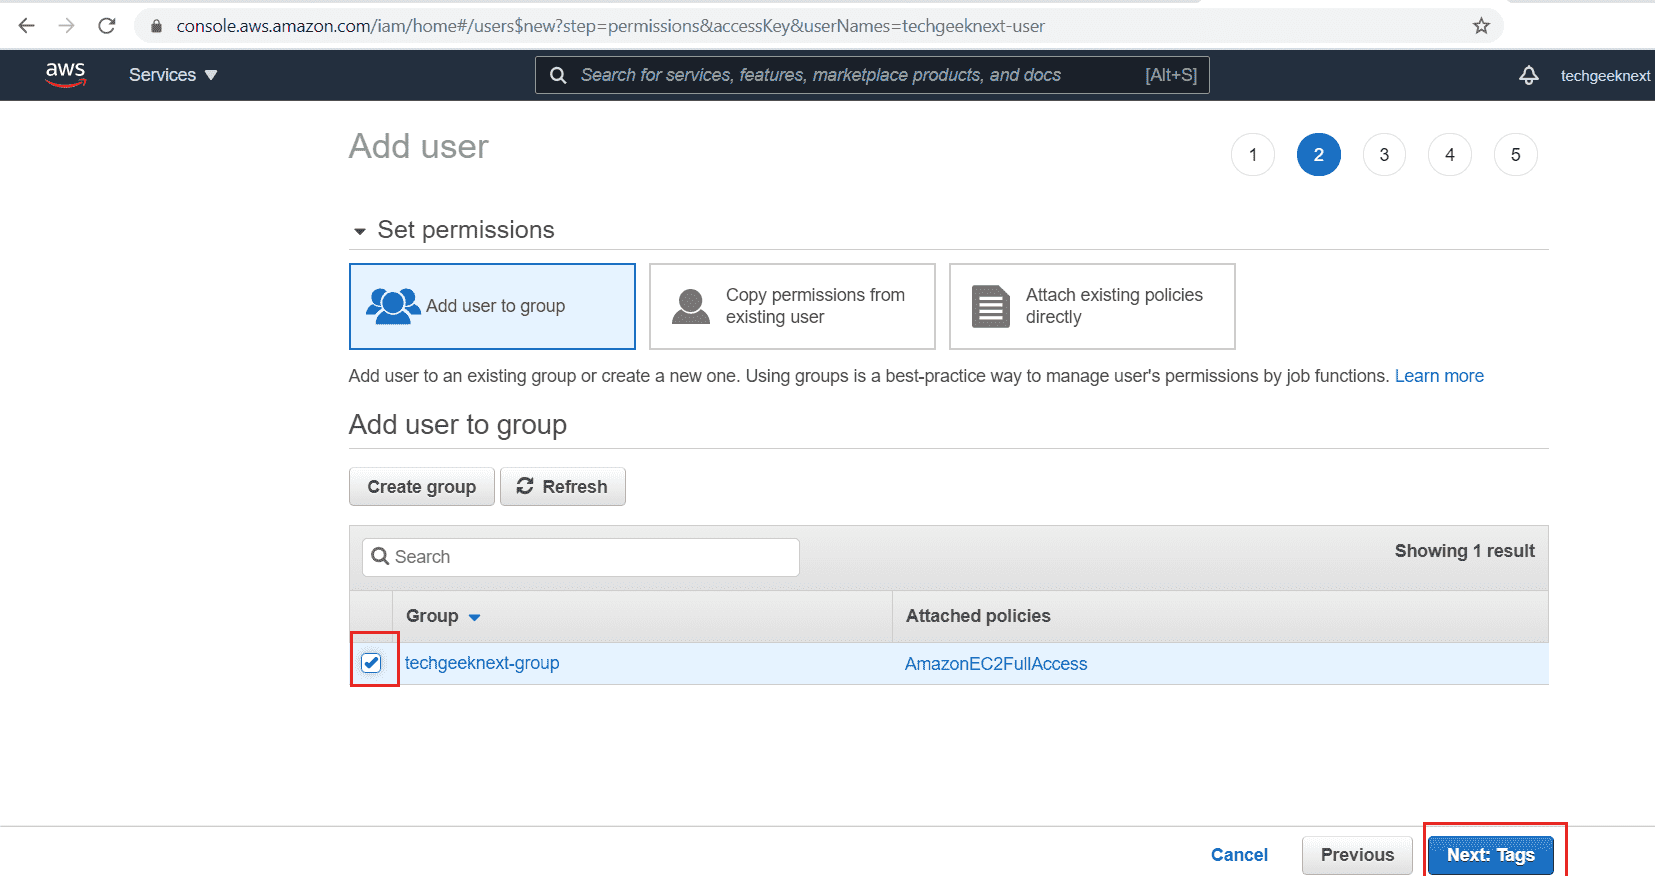The height and width of the screenshot is (876, 1655).
Task: Collapse the Set permissions section
Action: click(360, 231)
